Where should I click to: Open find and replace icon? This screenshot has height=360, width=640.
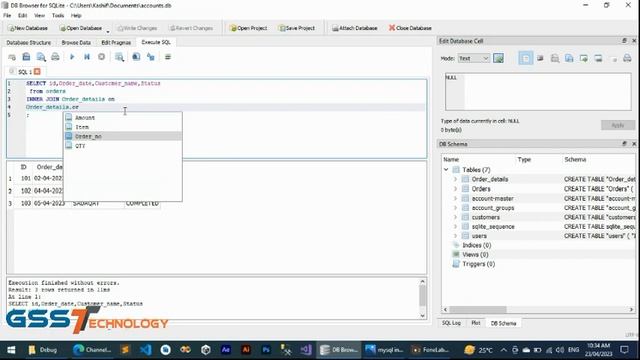pyautogui.click(x=151, y=57)
